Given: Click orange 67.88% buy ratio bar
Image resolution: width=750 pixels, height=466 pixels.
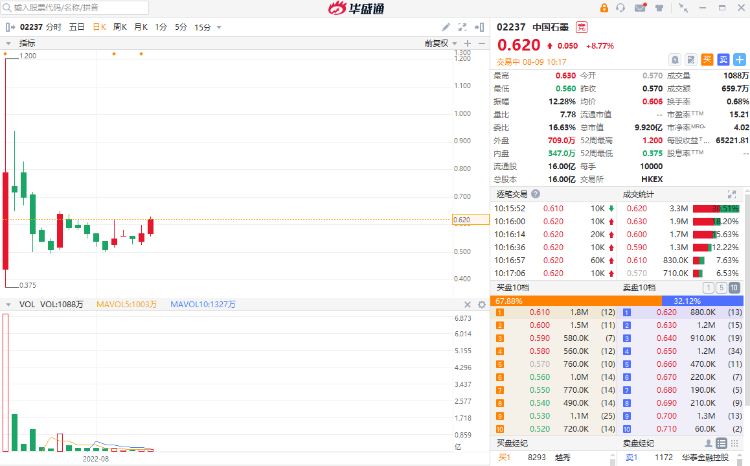Looking at the screenshot, I should pos(577,301).
